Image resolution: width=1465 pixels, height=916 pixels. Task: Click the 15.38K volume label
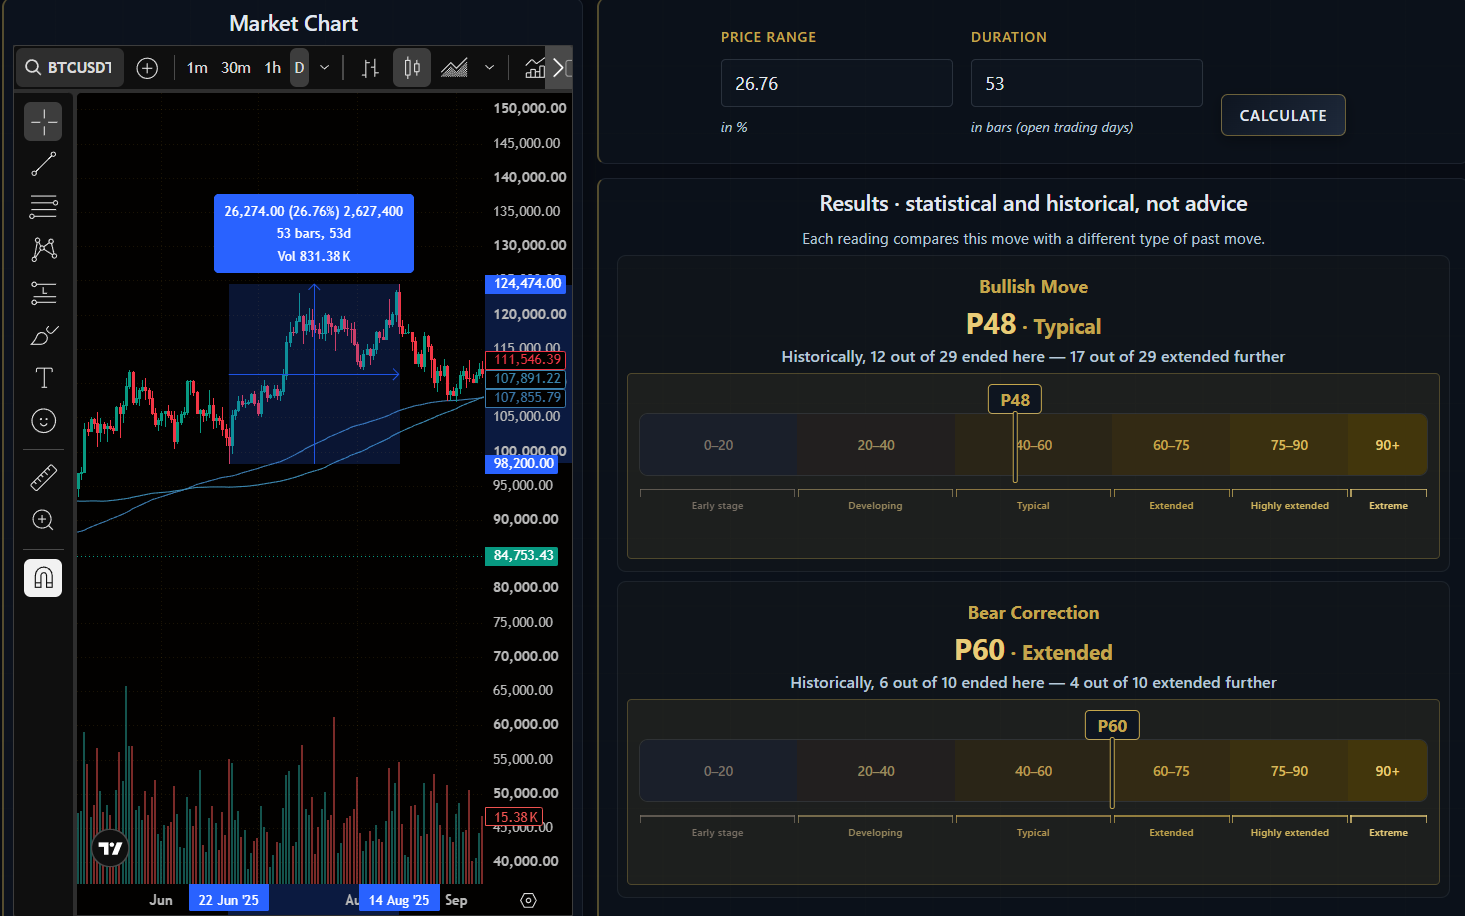tap(514, 817)
